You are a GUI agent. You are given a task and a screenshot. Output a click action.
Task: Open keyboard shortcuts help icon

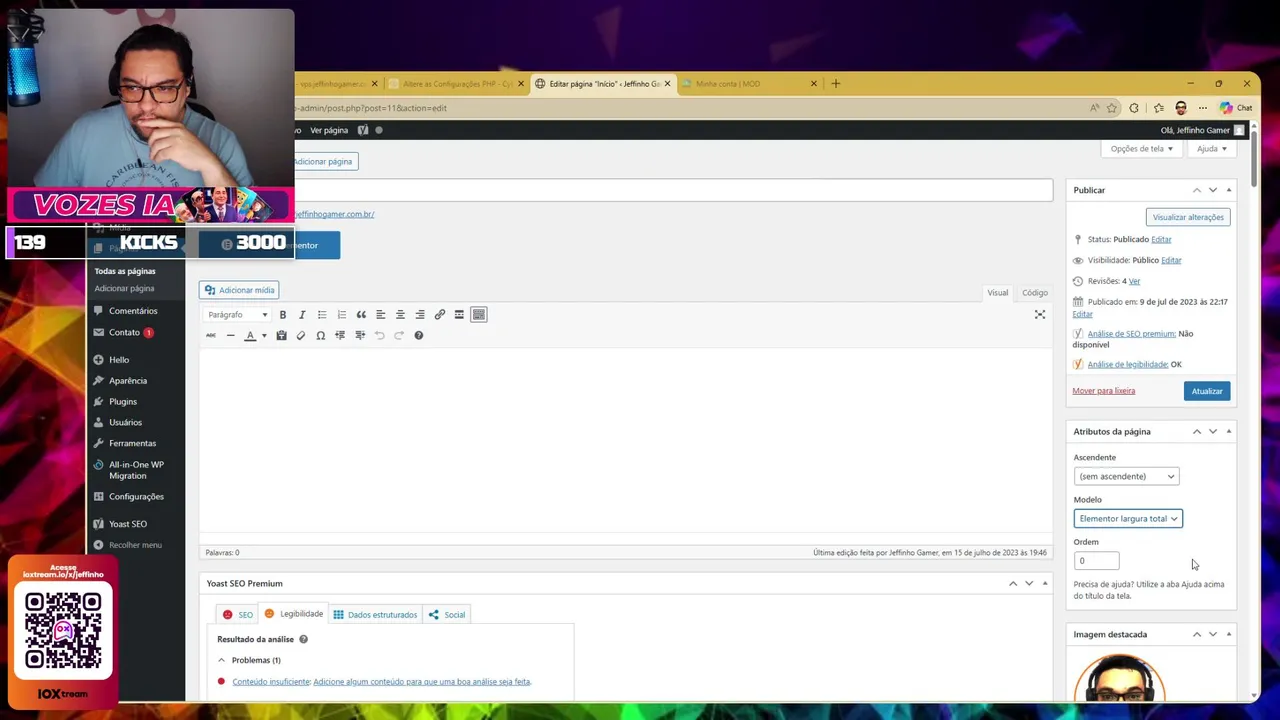click(418, 335)
